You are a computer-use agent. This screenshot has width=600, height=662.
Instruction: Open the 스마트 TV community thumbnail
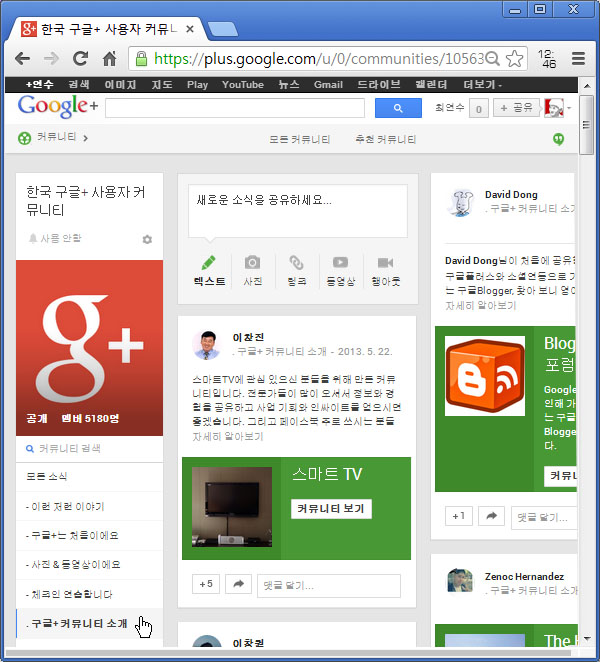[232, 507]
